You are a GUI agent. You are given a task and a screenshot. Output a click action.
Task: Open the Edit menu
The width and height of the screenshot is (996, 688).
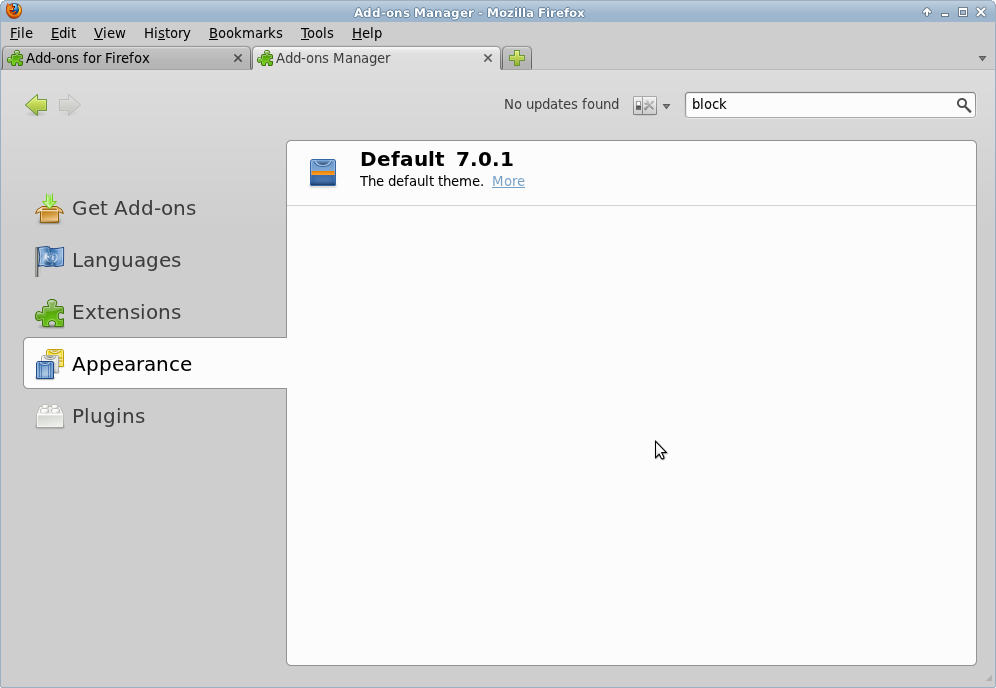click(x=64, y=33)
